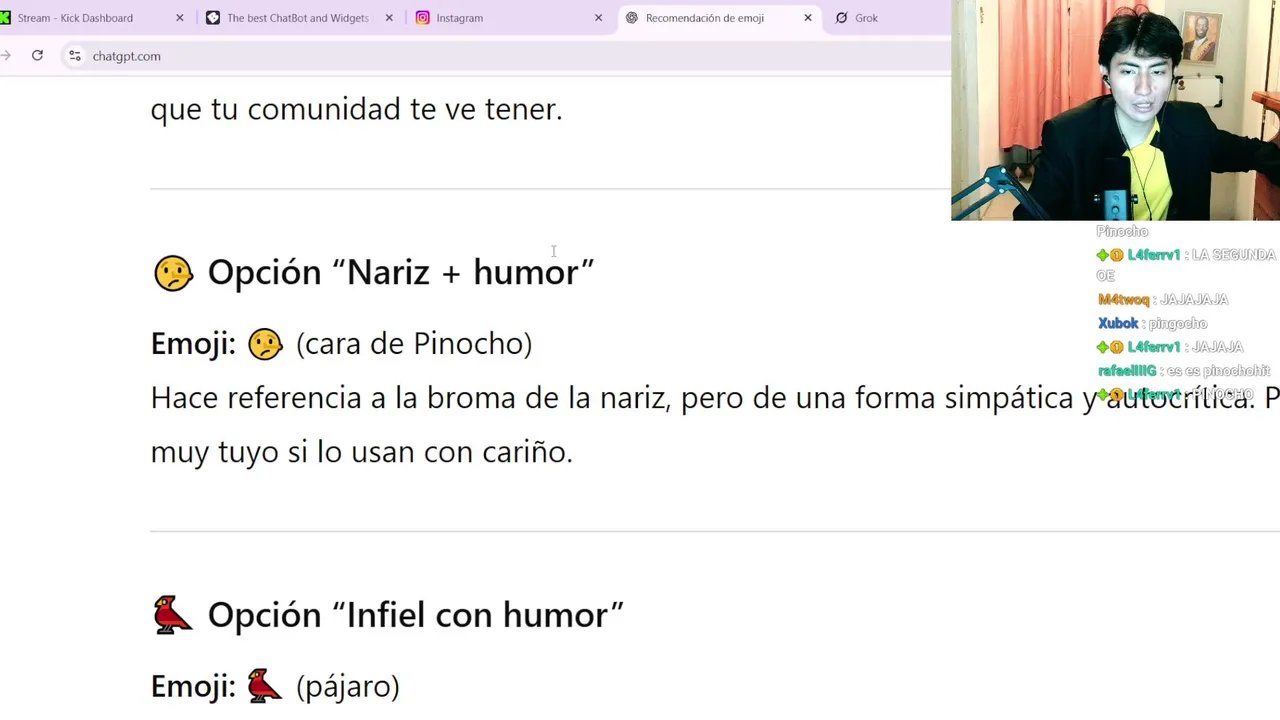This screenshot has width=1280, height=720.
Task: Click the Xubok username in chat
Action: (x=1118, y=323)
